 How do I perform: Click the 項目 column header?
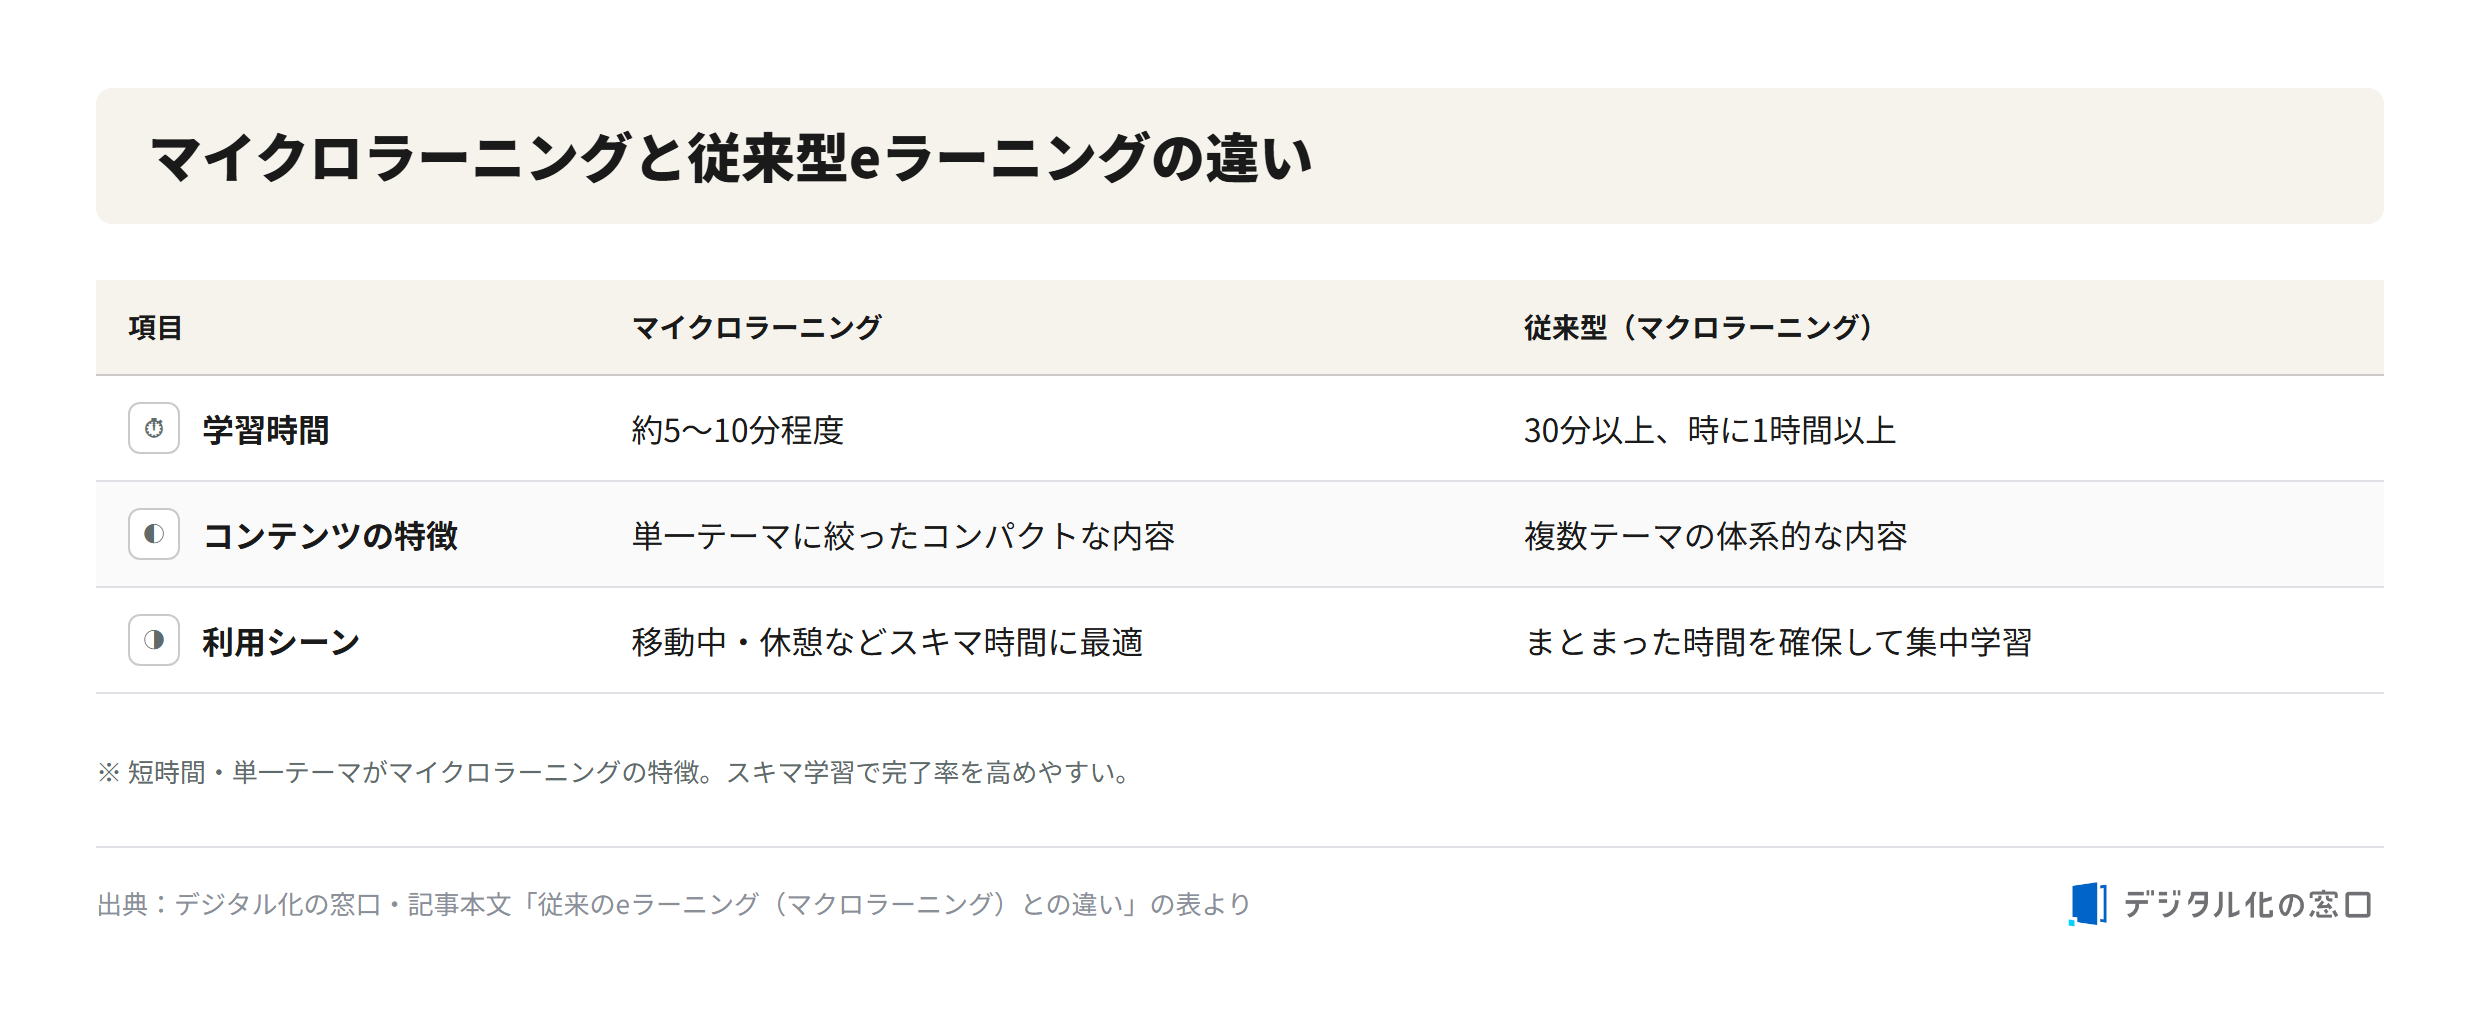[155, 328]
